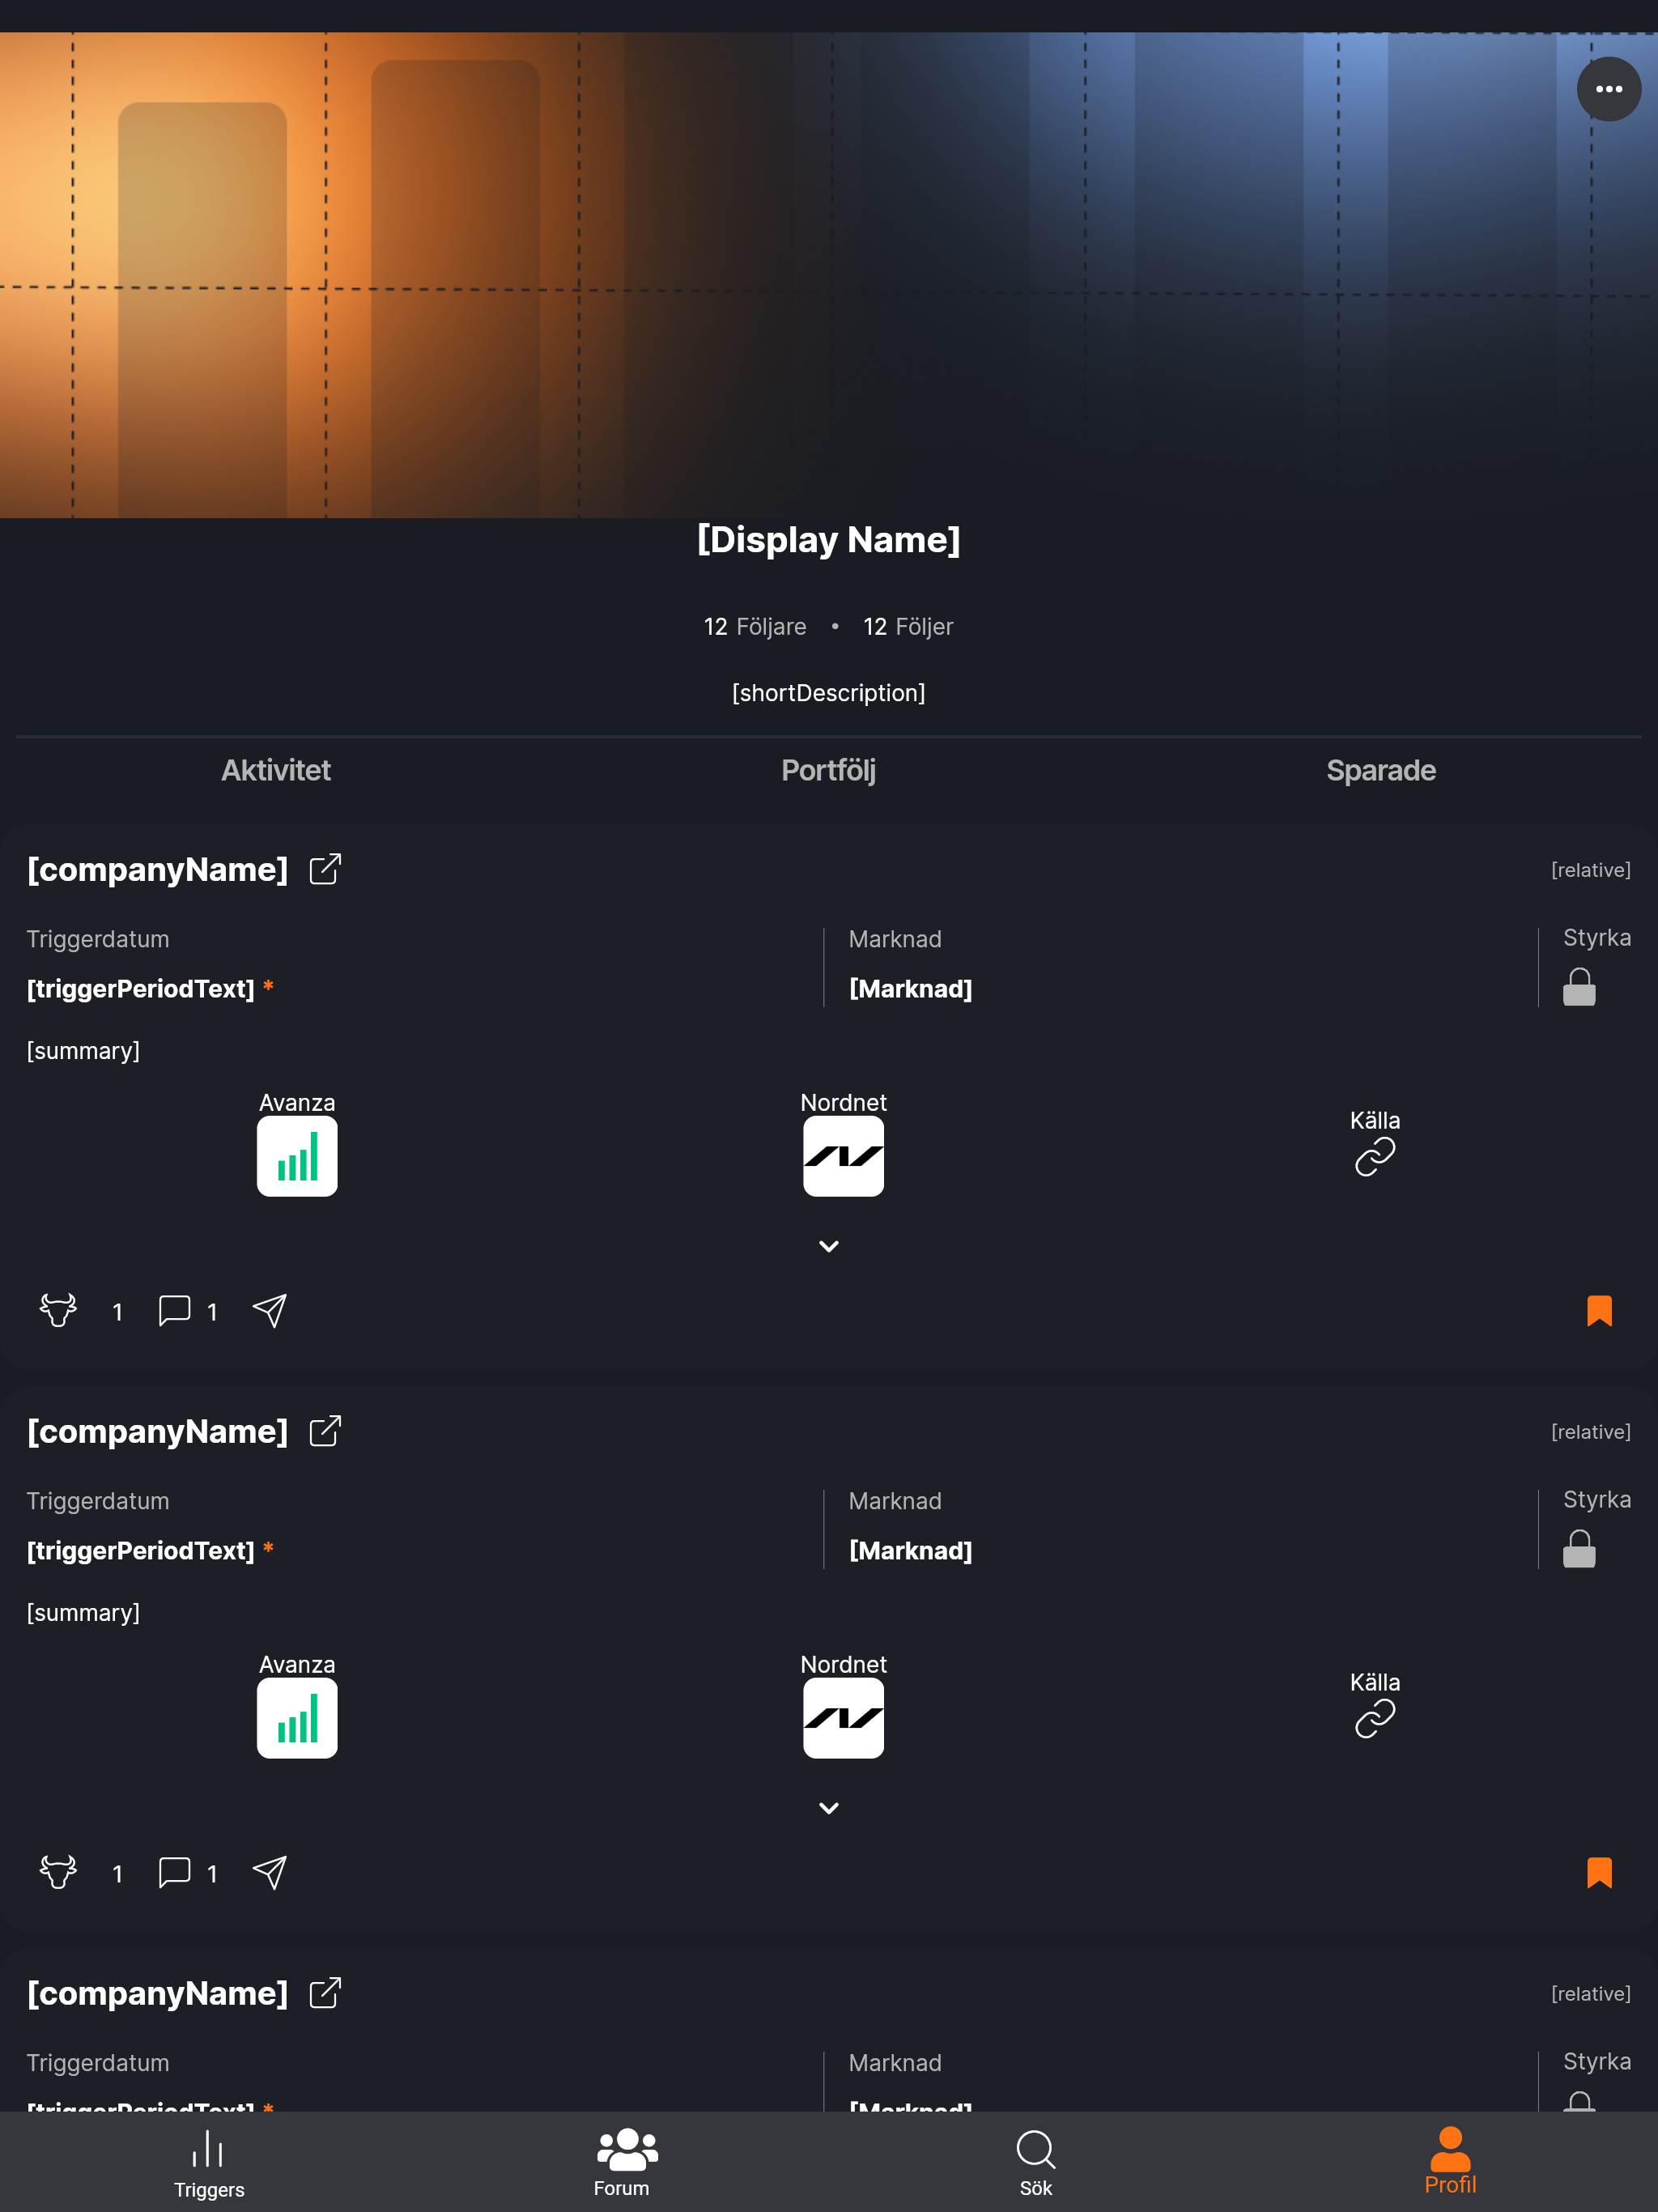Tap [summary] text in first trigger card

[83, 1051]
